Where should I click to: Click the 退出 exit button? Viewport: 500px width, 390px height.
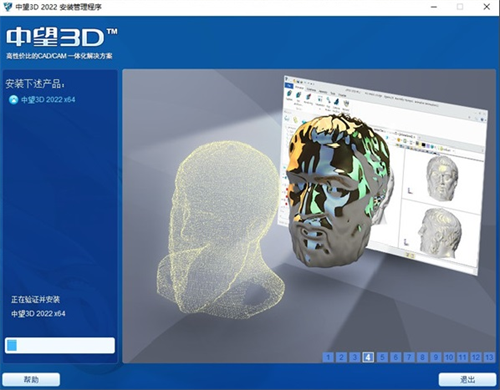[x=467, y=379]
